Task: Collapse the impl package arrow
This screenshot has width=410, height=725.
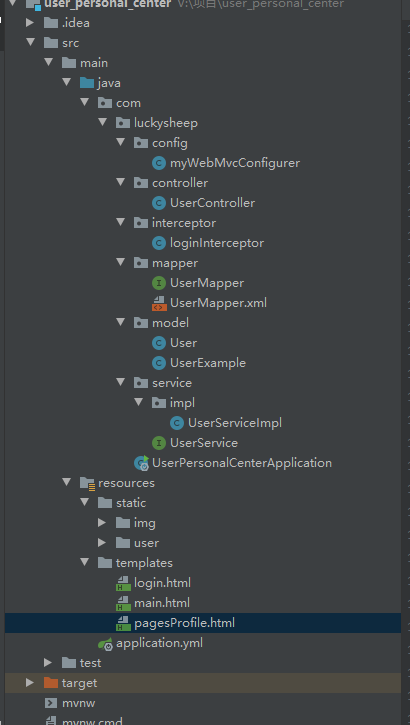Action: coord(139,402)
